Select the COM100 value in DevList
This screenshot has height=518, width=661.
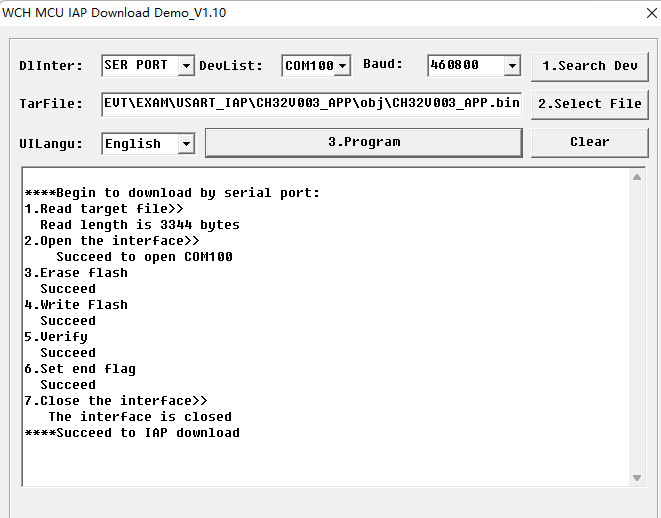(307, 66)
